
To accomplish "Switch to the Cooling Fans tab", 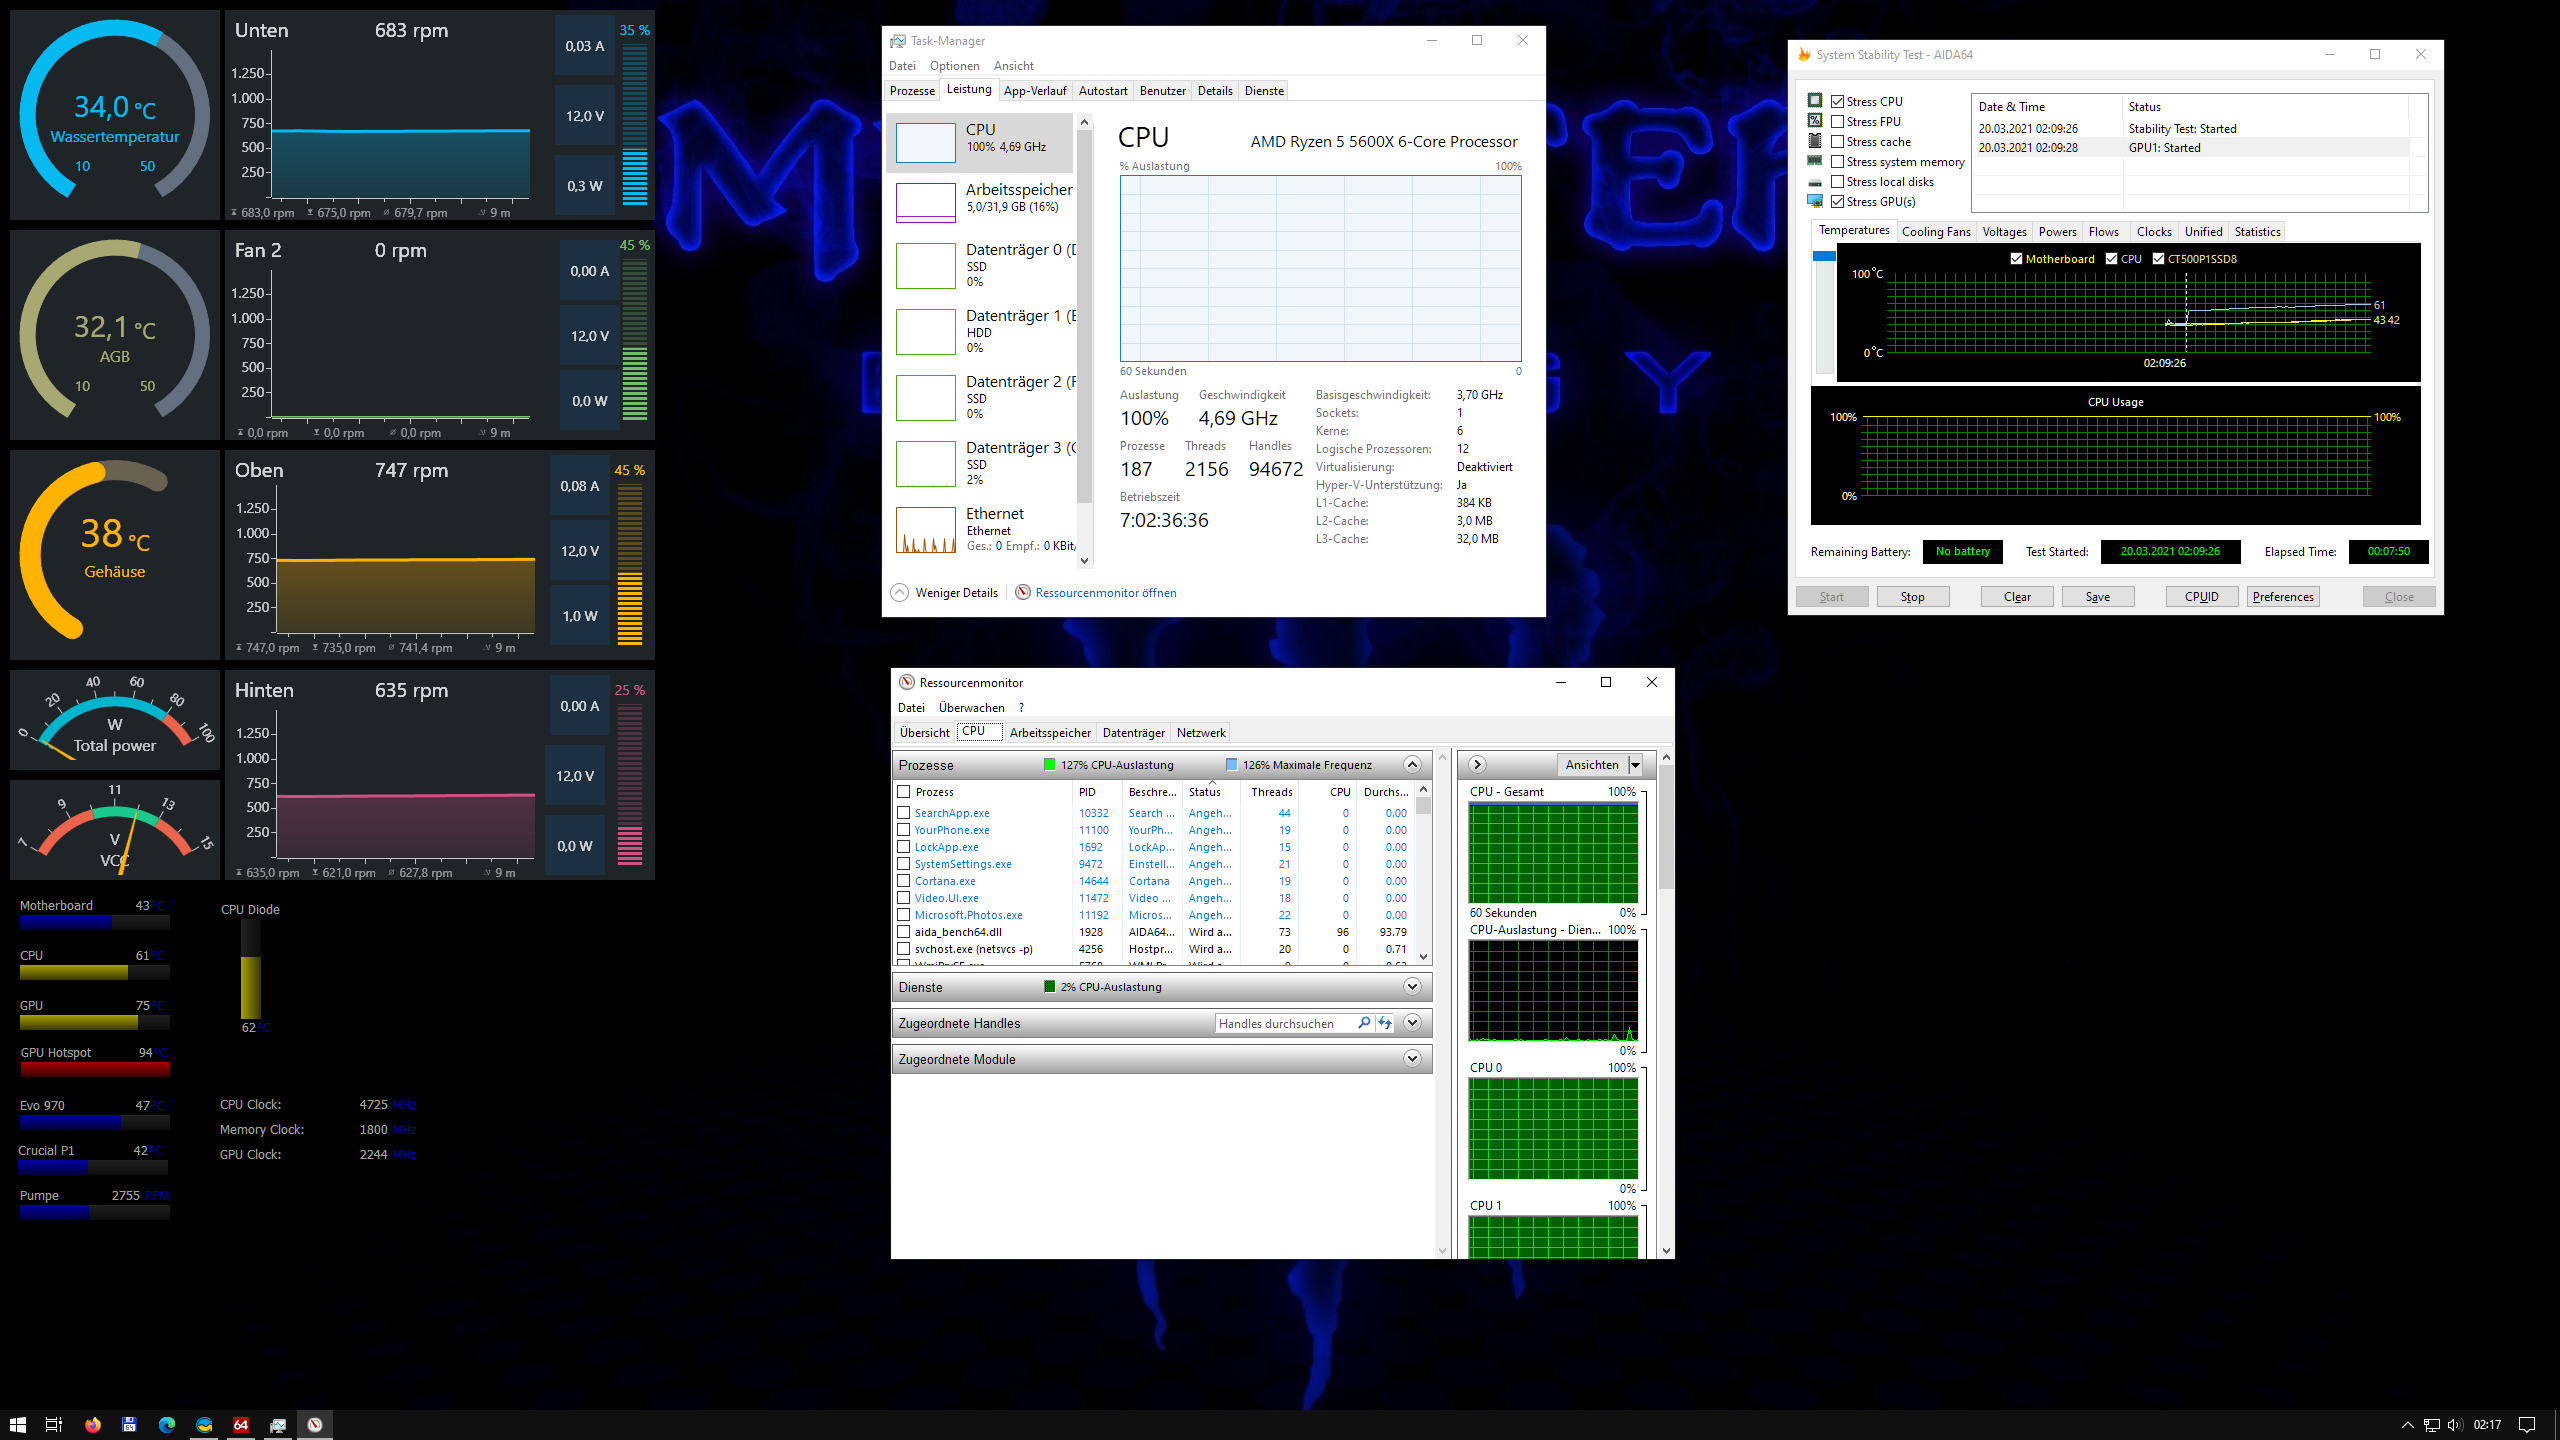I will (x=1935, y=232).
